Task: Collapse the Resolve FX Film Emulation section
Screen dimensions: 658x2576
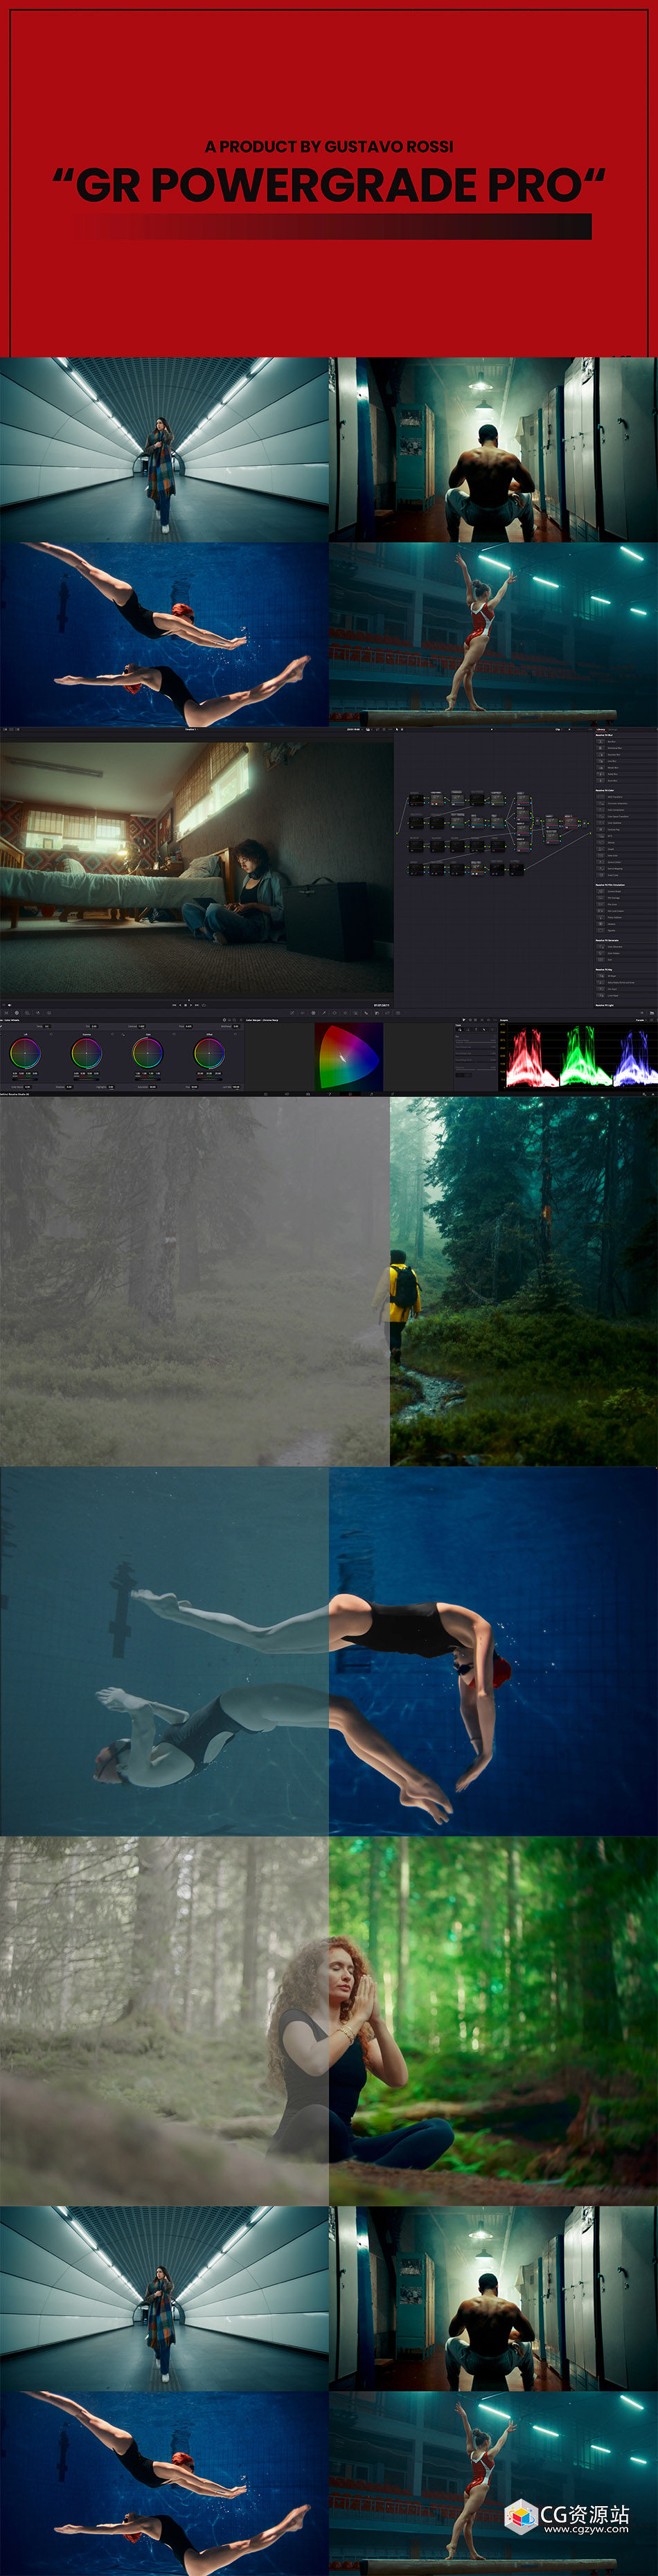Action: click(x=611, y=885)
